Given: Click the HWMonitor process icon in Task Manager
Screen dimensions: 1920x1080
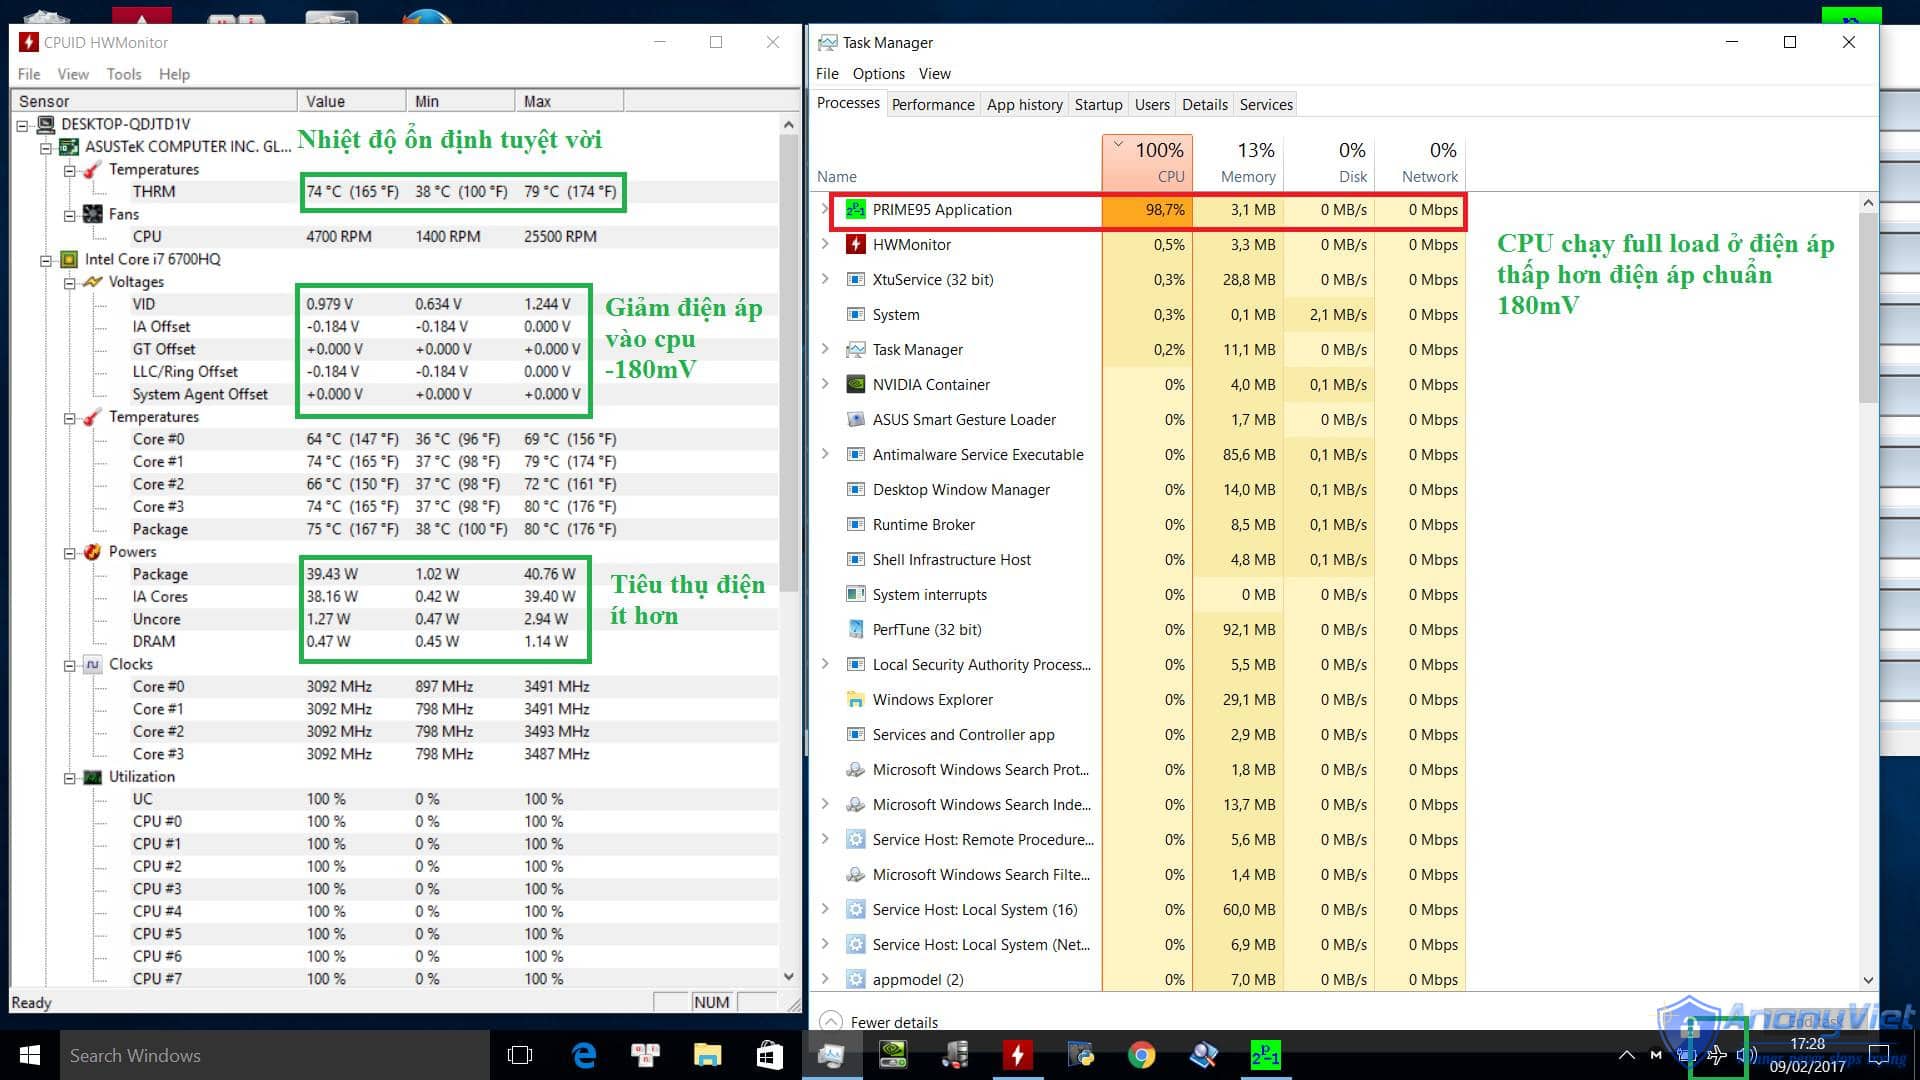Looking at the screenshot, I should 856,244.
